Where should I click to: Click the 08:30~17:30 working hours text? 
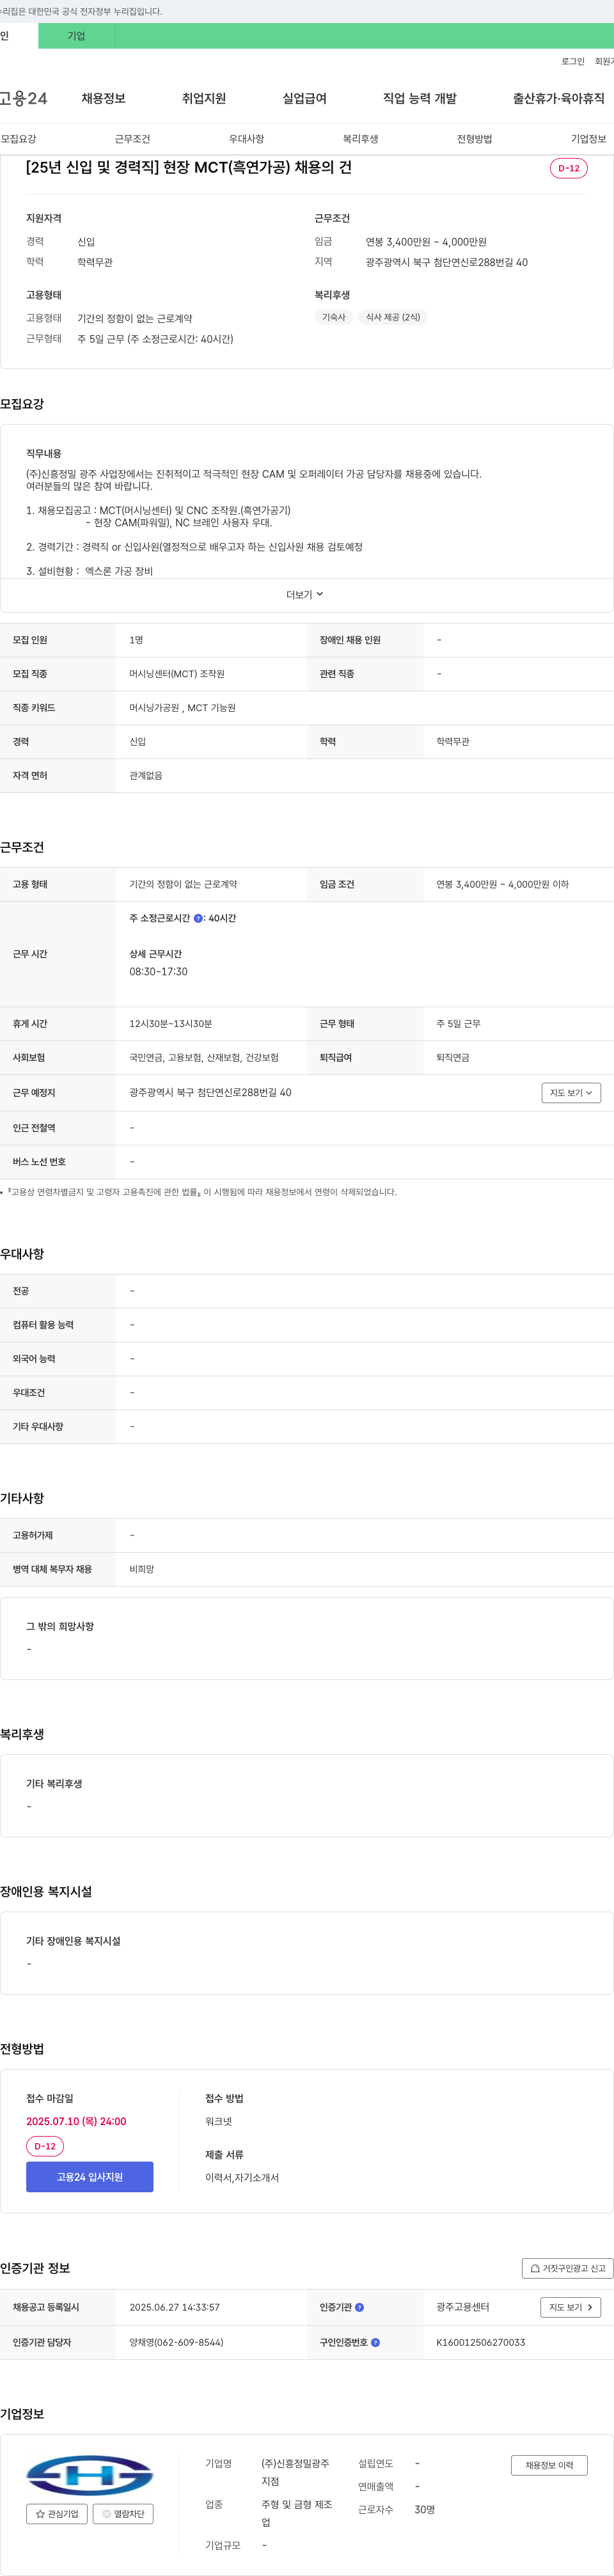(158, 971)
